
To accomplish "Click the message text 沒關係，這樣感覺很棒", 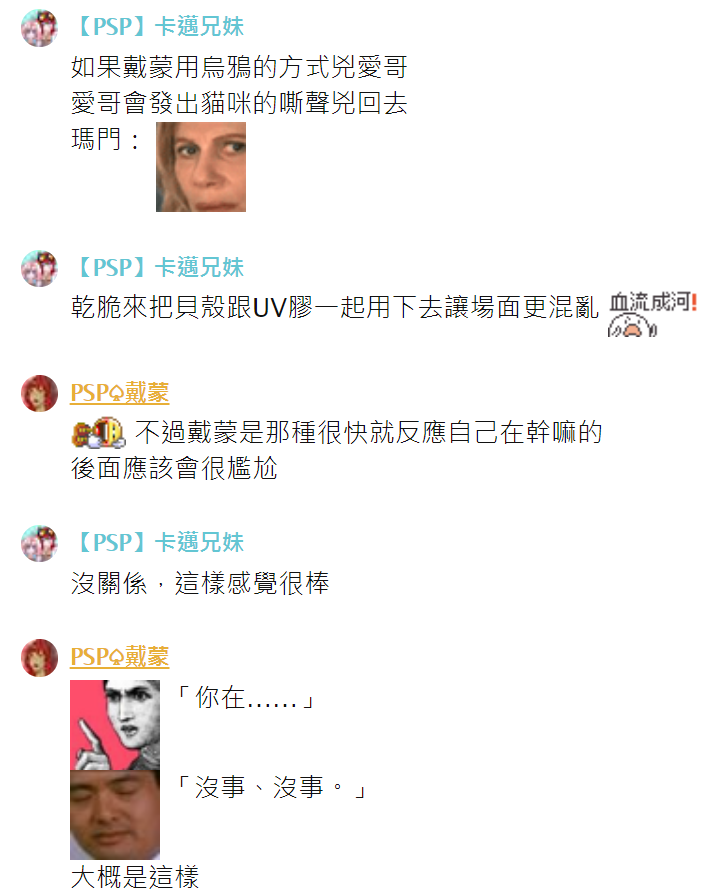I will coord(200,583).
